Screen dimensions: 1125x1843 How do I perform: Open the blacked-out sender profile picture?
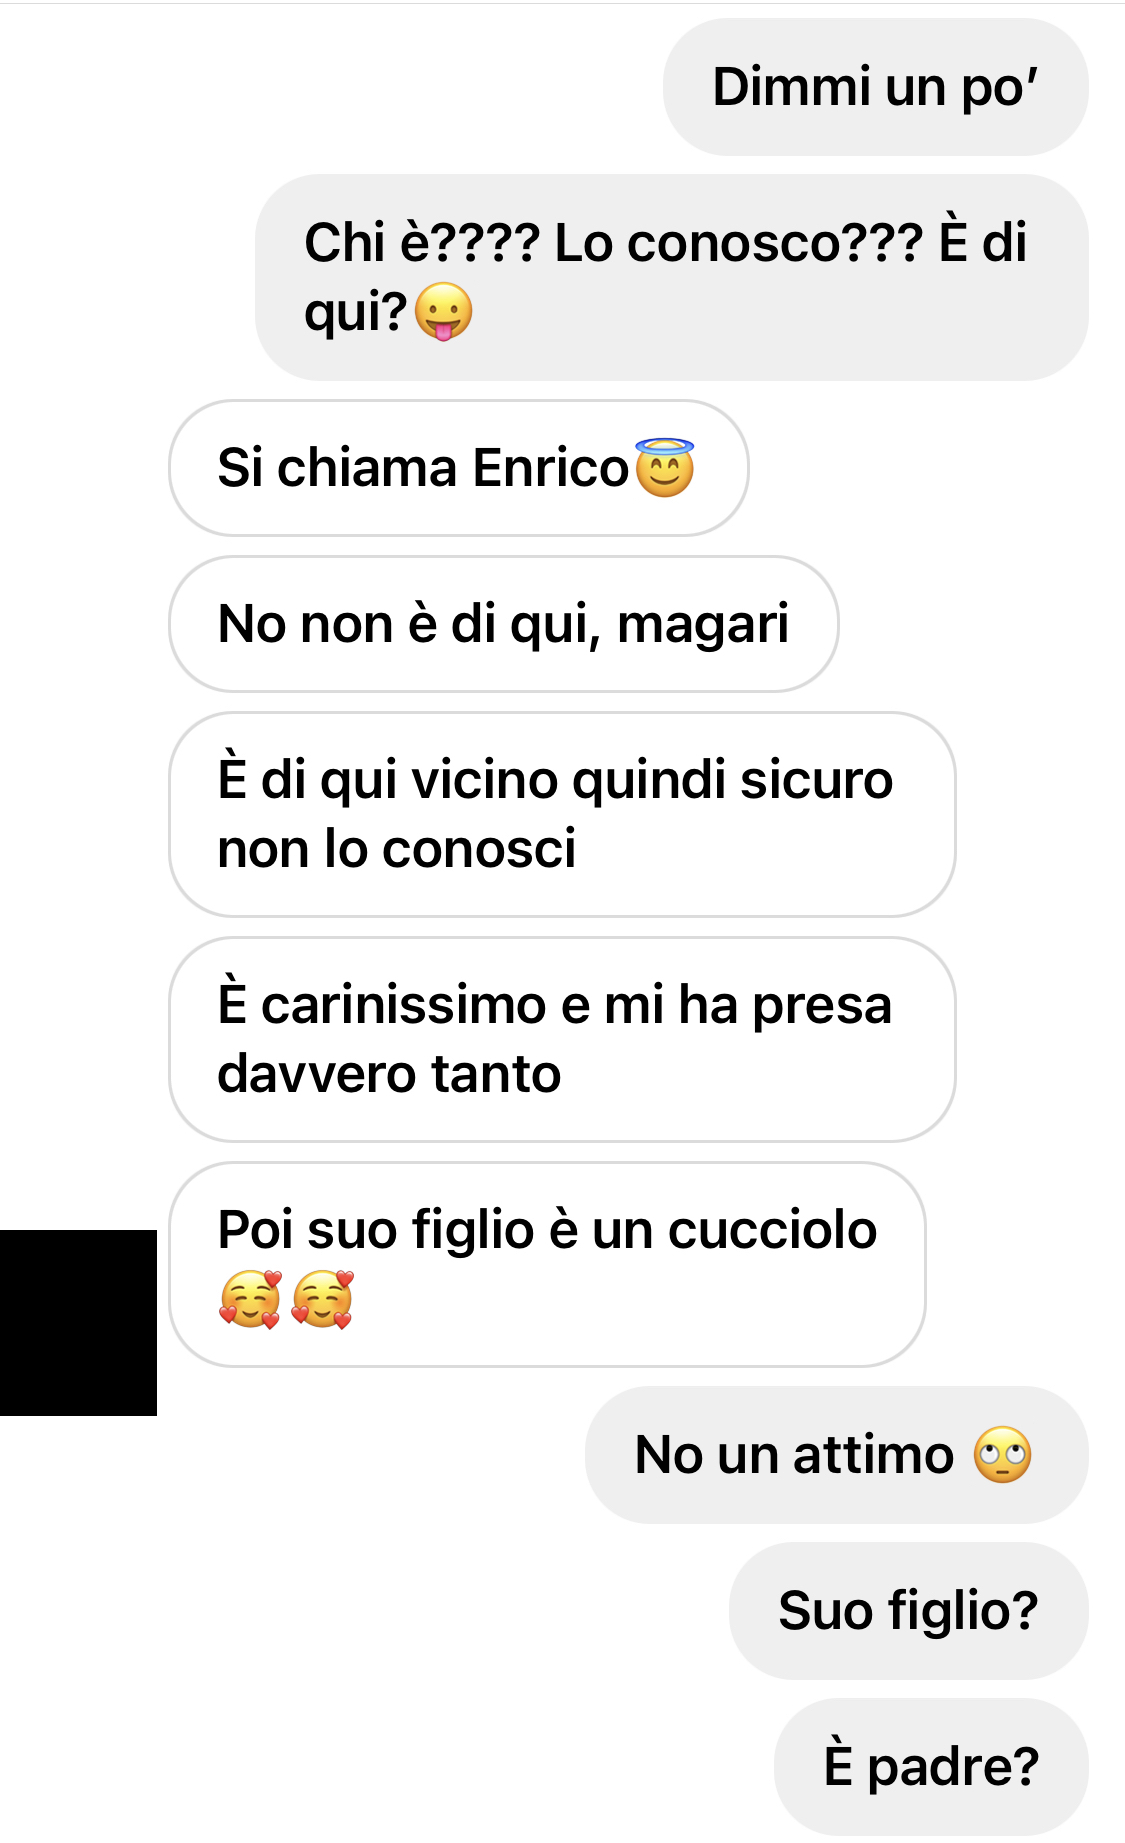[x=78, y=1322]
